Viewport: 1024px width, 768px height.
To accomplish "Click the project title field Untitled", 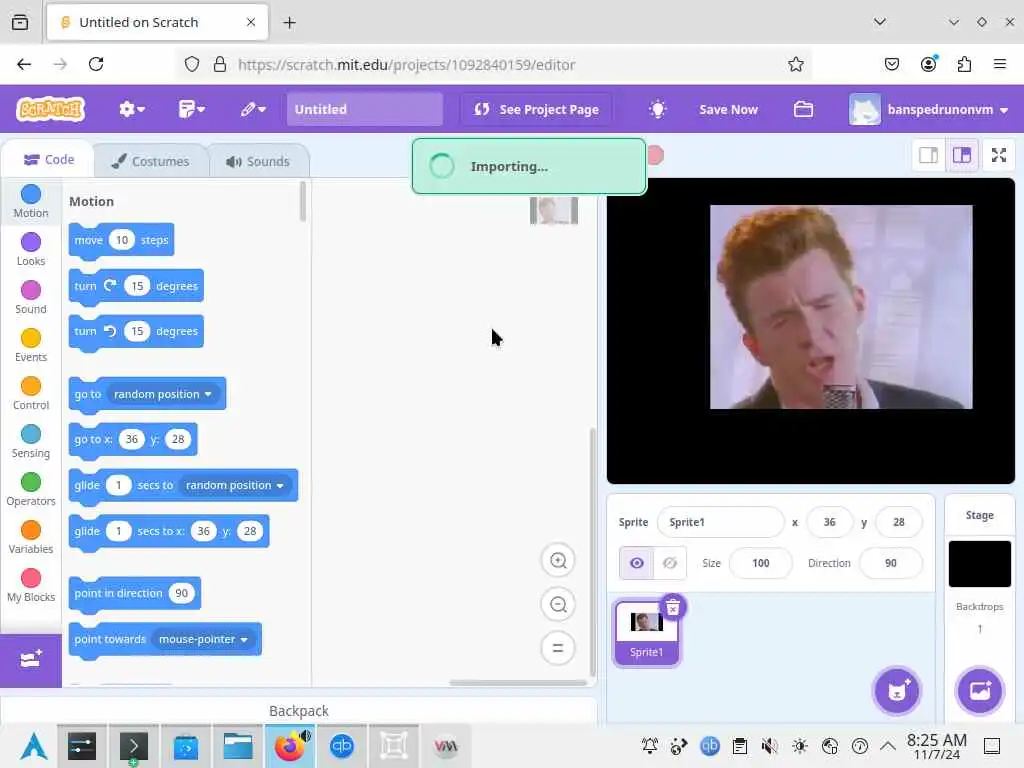I will (364, 109).
